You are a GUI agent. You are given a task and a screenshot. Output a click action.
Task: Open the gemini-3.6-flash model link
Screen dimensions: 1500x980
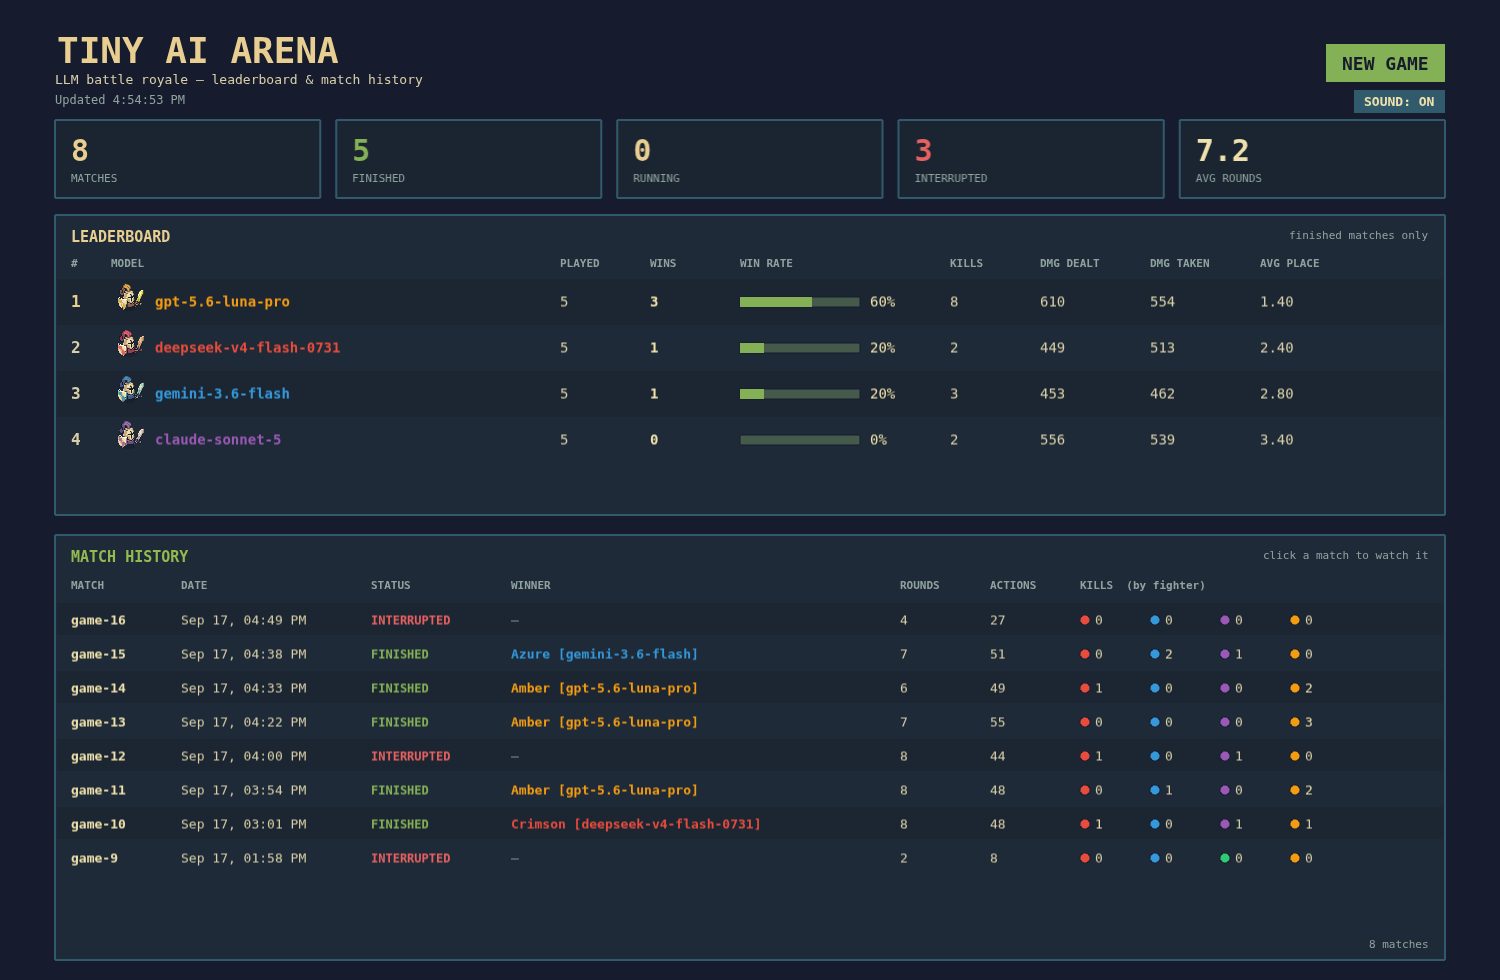point(222,393)
